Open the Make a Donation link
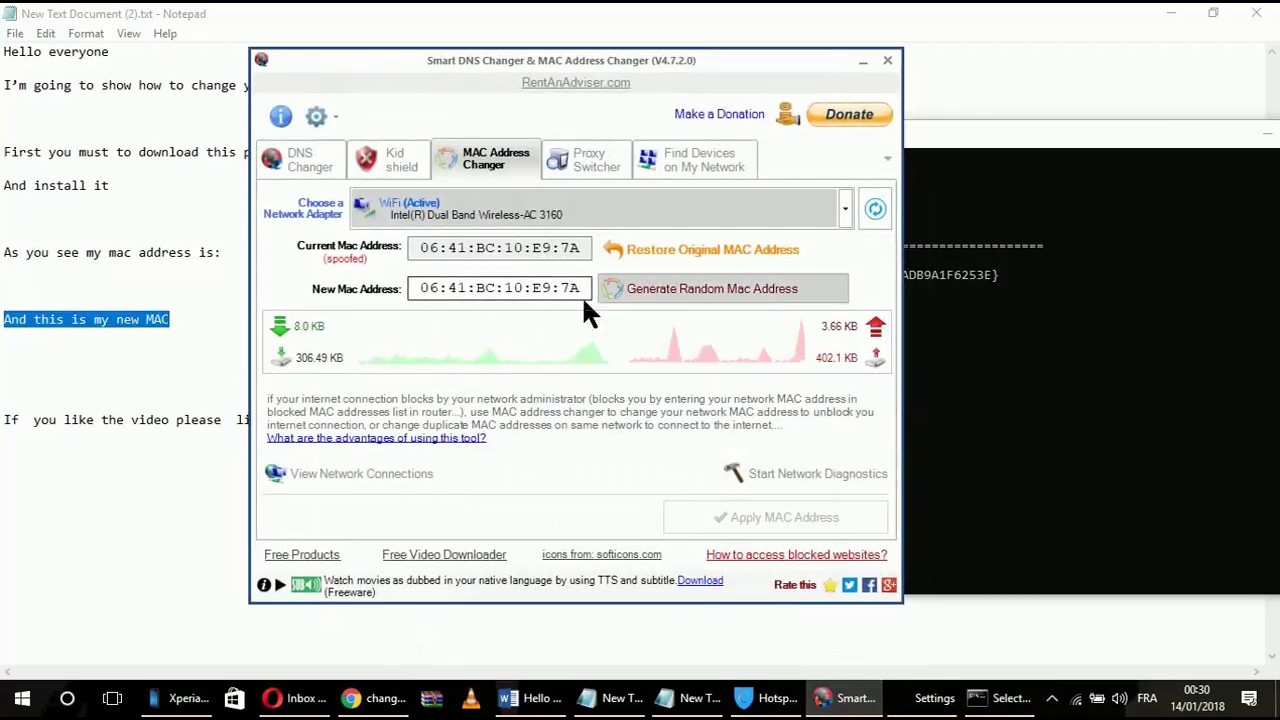 (719, 114)
